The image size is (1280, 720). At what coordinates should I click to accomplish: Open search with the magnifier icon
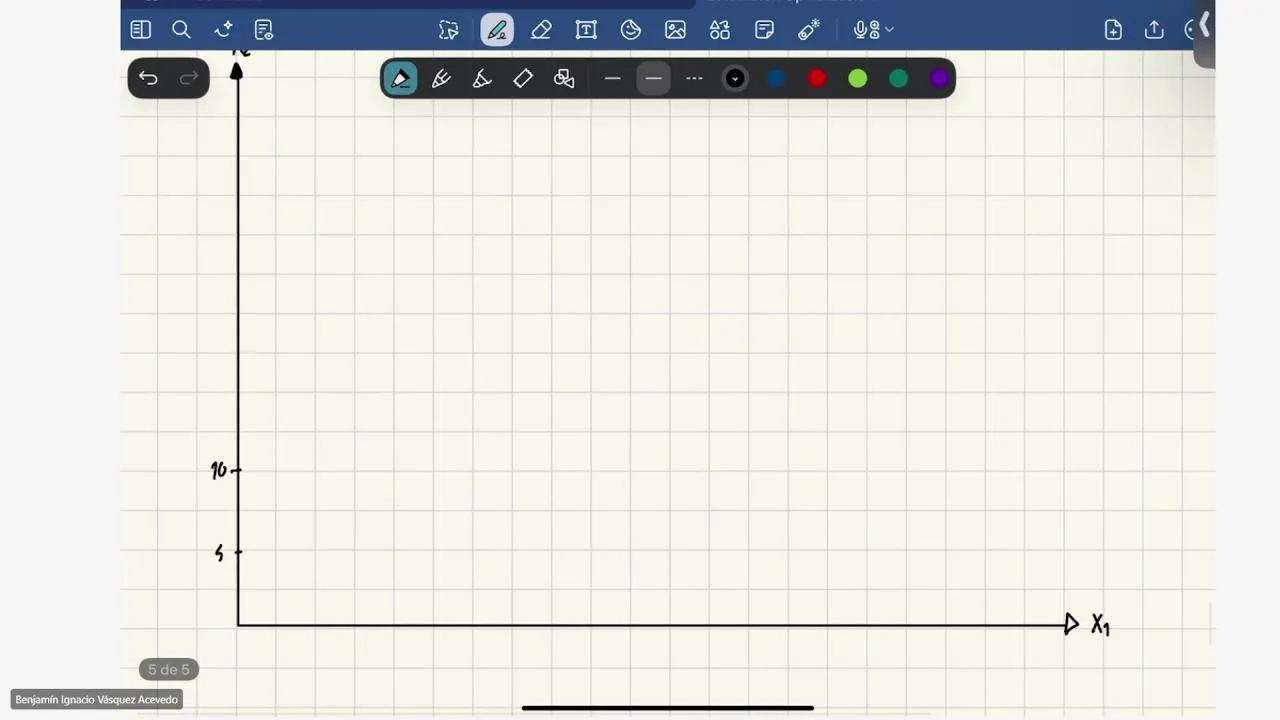pos(181,30)
